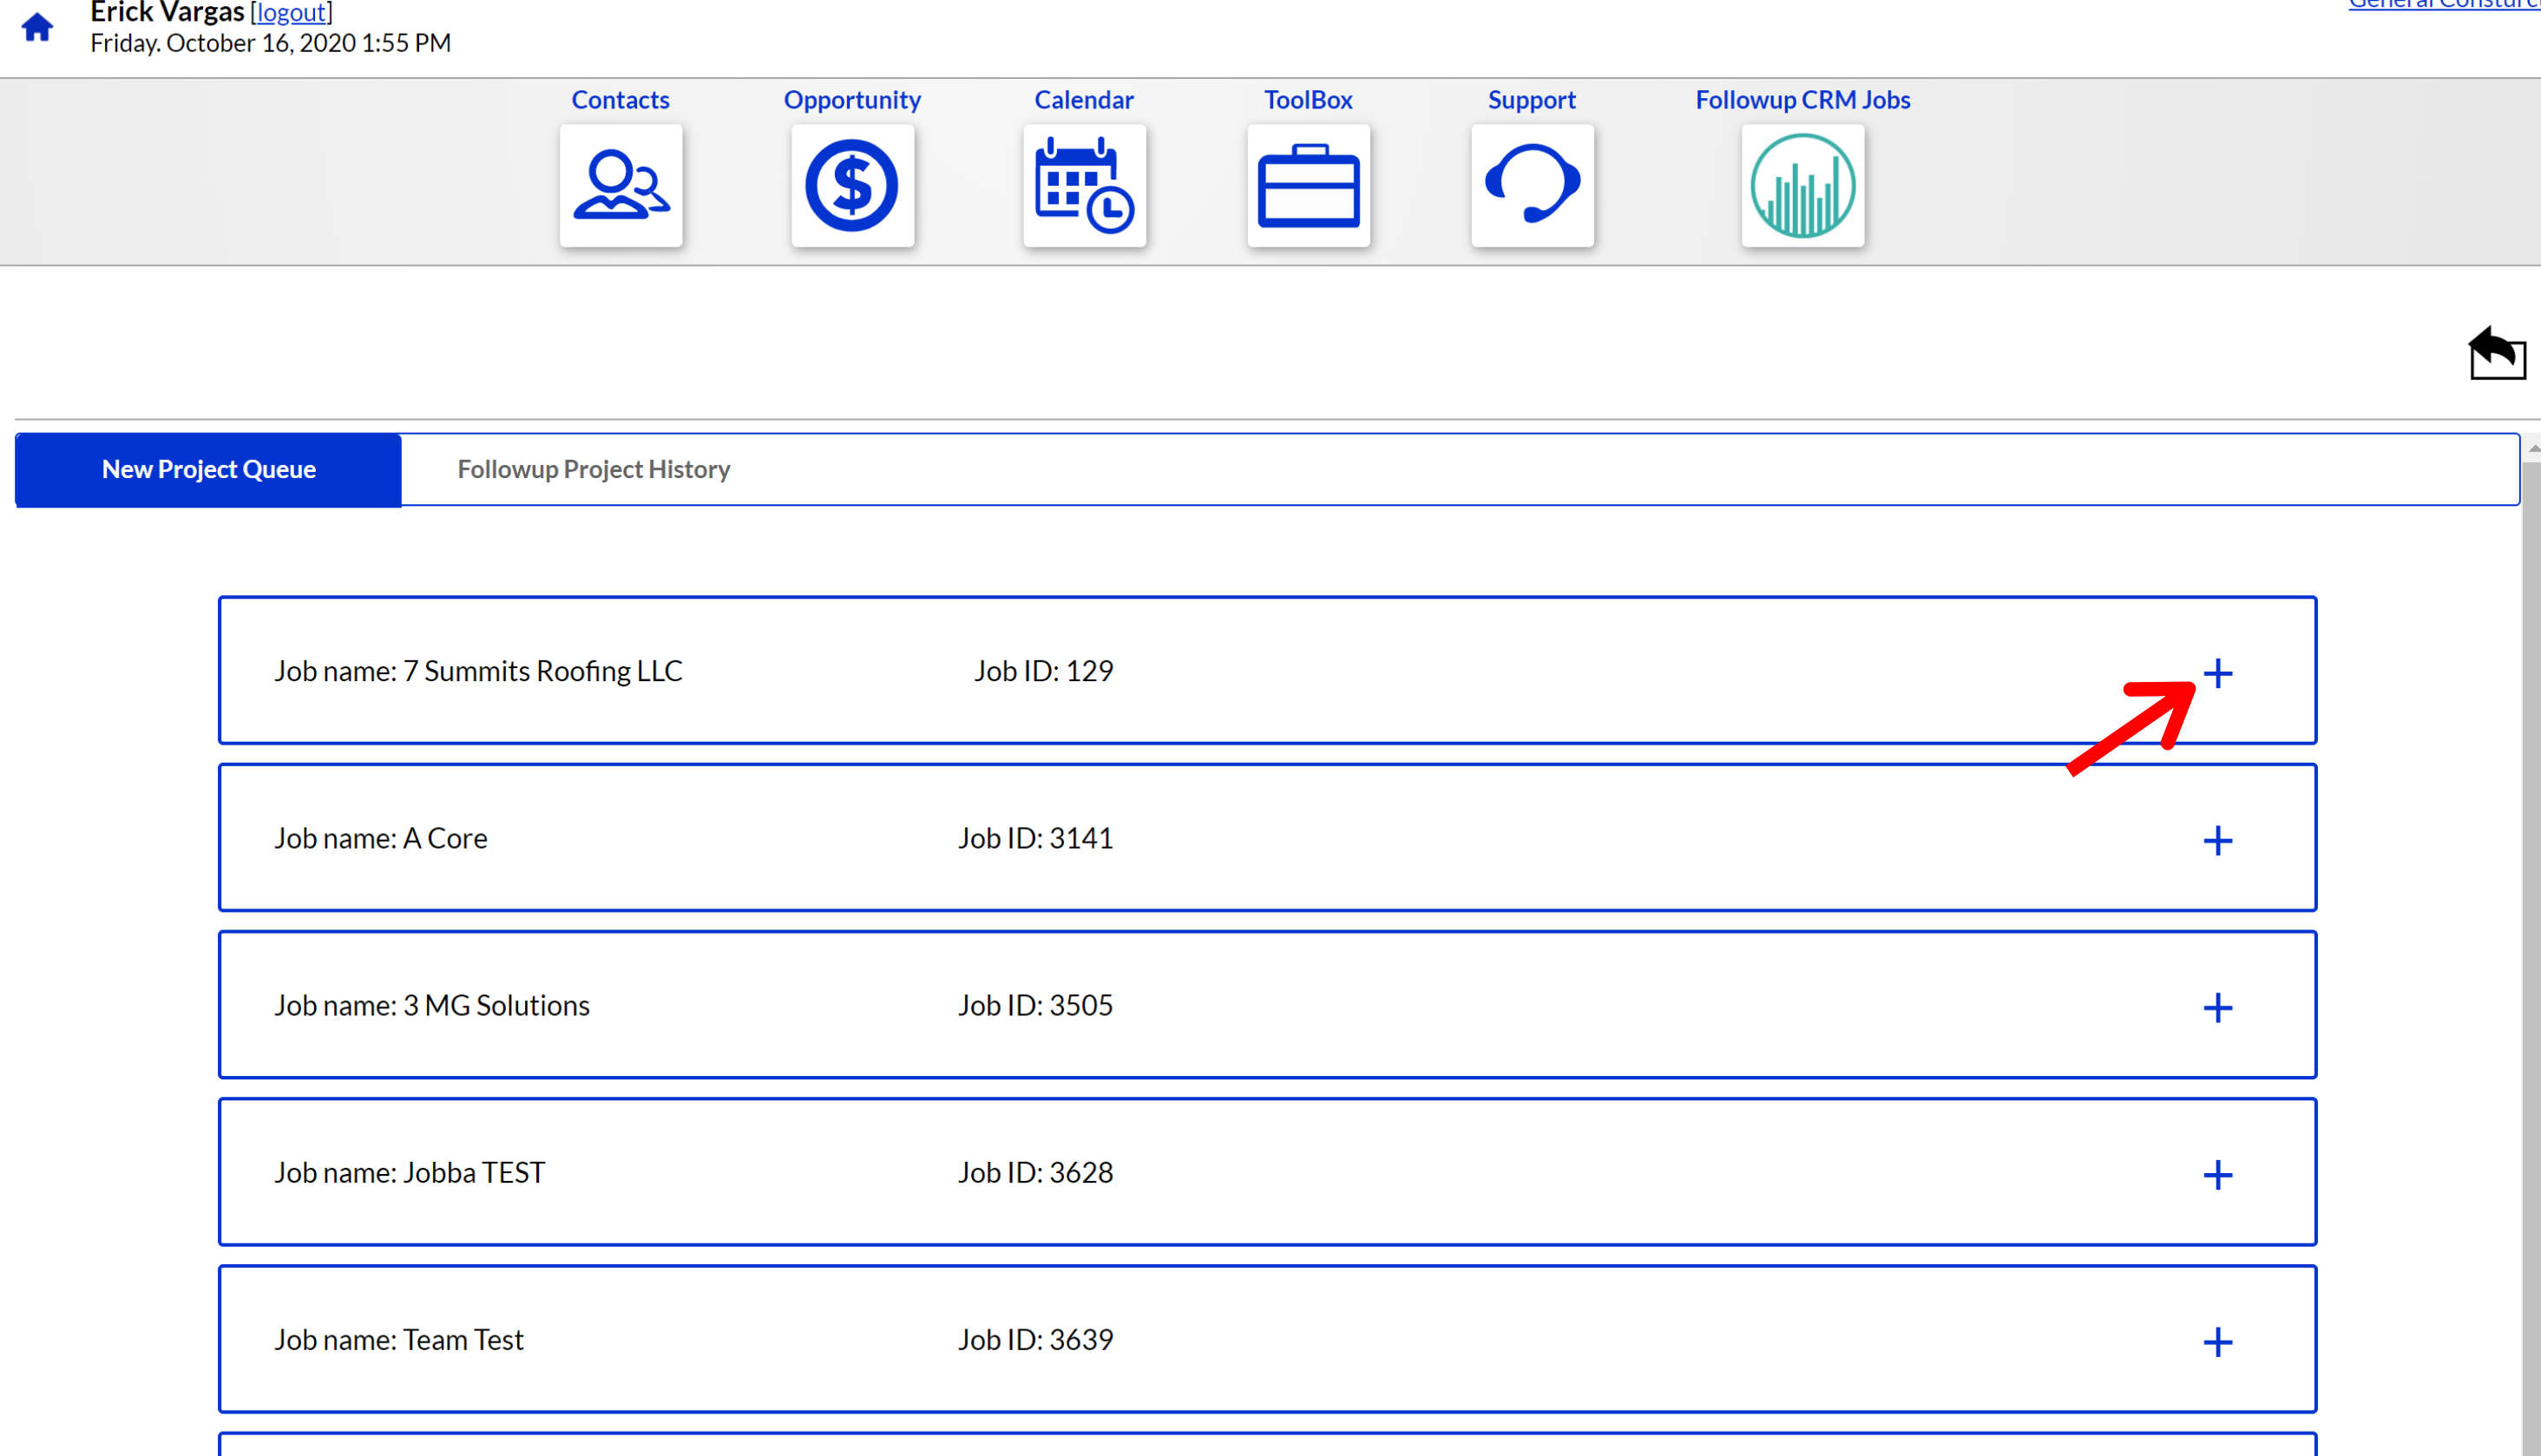Switch to Followup Project History tab
Viewport: 2541px width, 1456px height.
pyautogui.click(x=593, y=469)
